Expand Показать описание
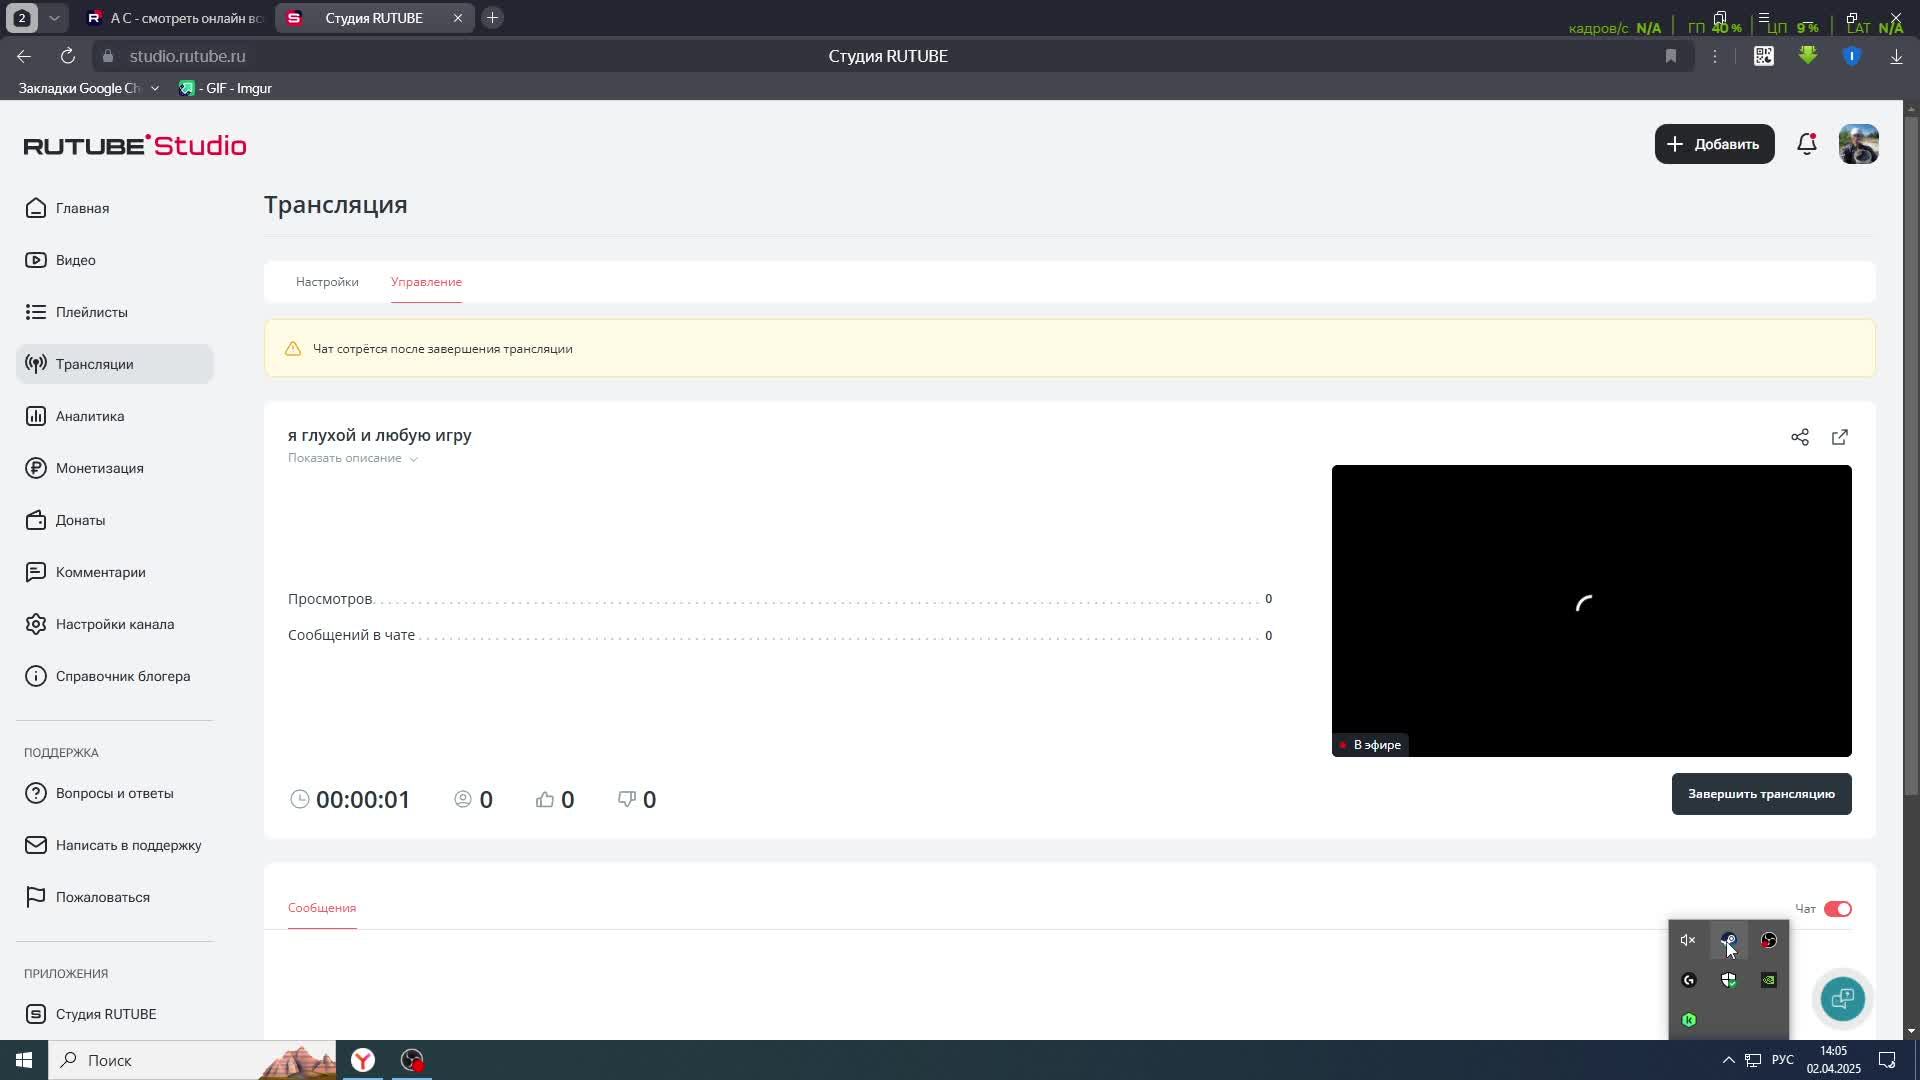The image size is (1920, 1080). (352, 458)
